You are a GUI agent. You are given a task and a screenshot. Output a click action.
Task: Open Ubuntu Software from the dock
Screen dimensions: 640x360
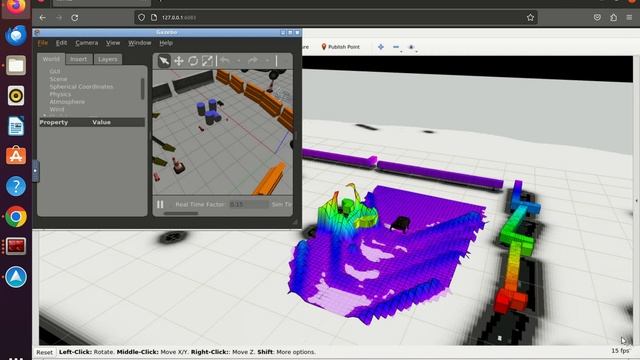pos(16,156)
